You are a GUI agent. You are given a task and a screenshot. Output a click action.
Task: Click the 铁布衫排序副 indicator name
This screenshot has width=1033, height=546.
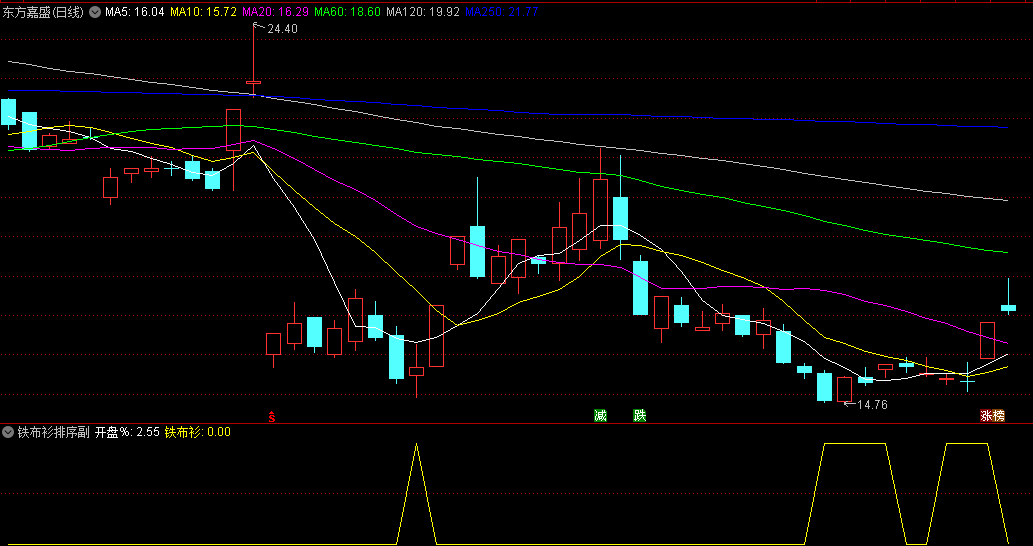[53, 433]
